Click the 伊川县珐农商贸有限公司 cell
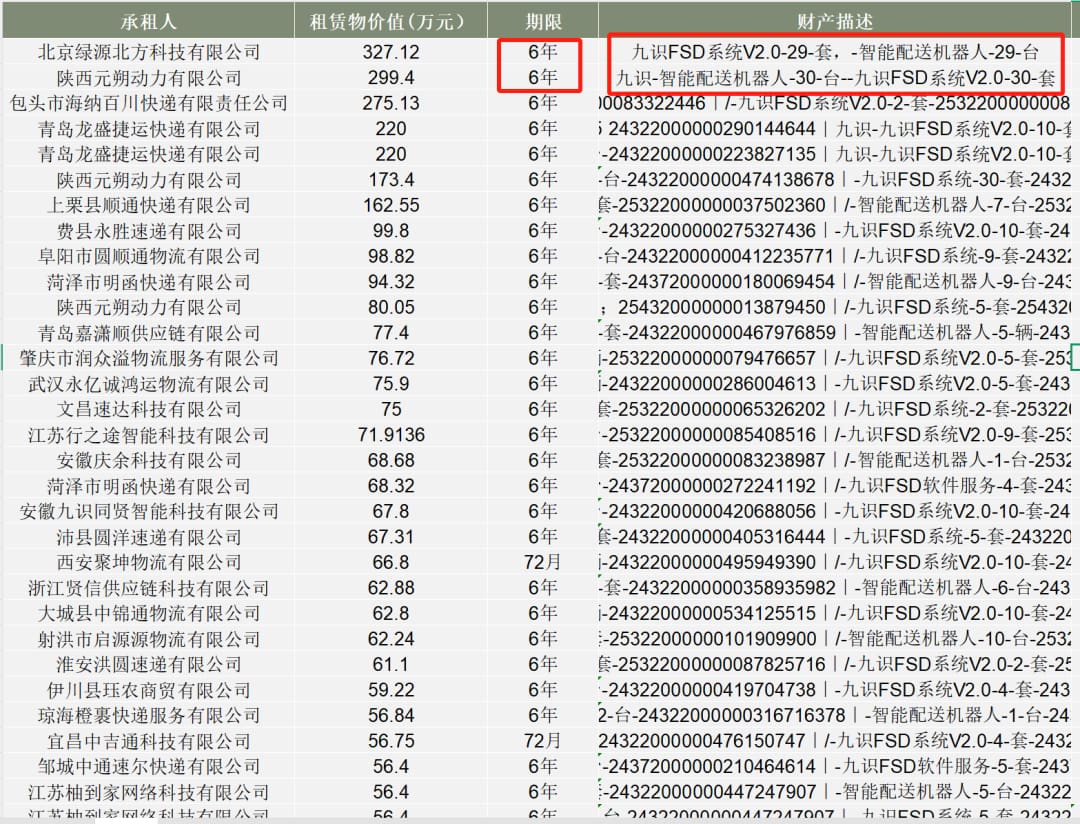This screenshot has height=824, width=1080. click(148, 690)
